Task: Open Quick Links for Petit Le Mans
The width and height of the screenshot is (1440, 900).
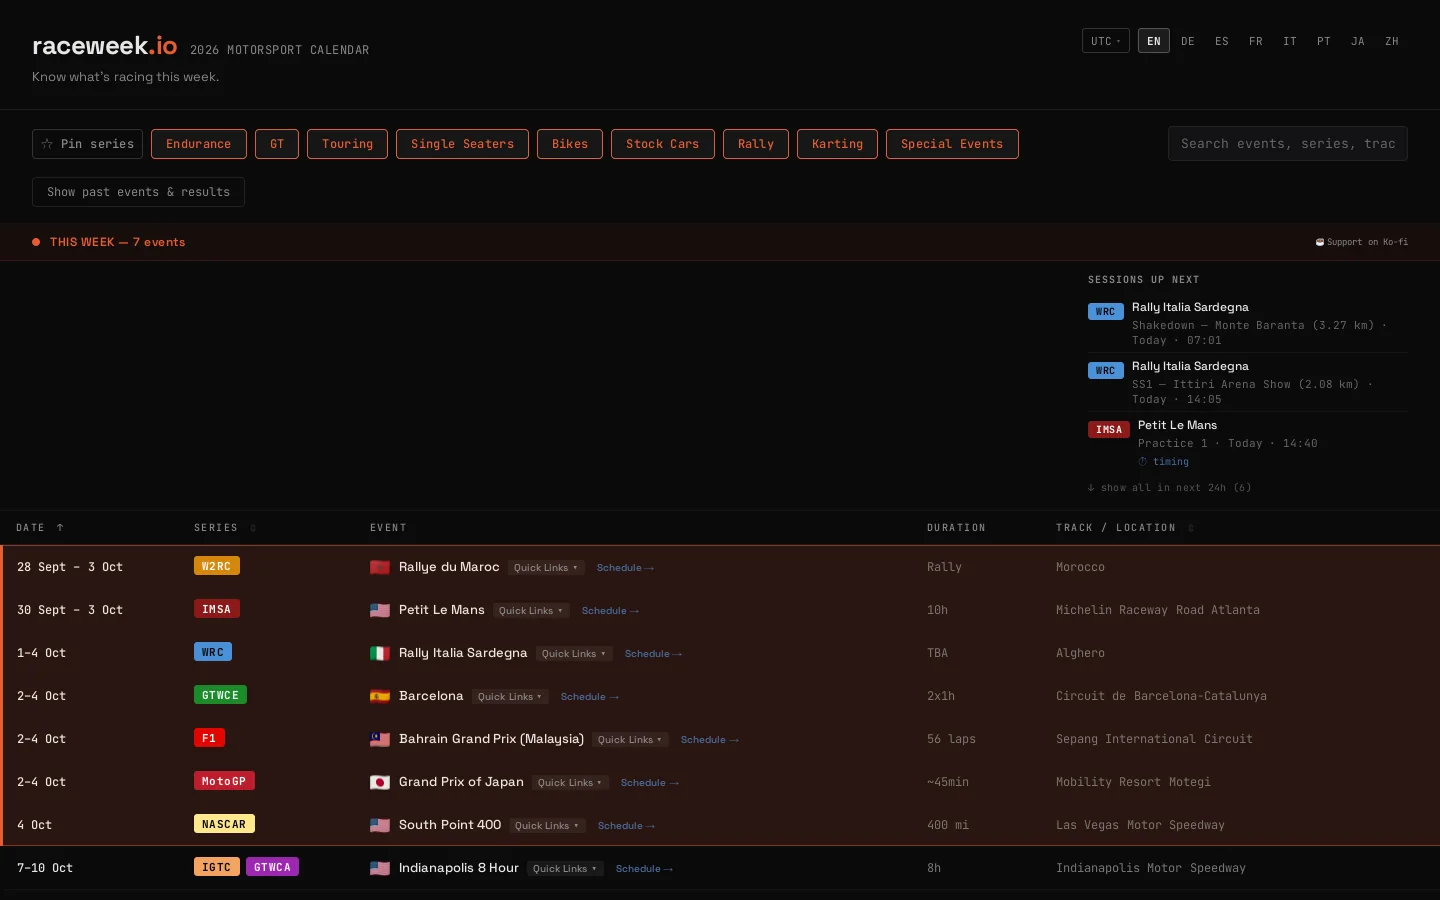Action: tap(531, 611)
